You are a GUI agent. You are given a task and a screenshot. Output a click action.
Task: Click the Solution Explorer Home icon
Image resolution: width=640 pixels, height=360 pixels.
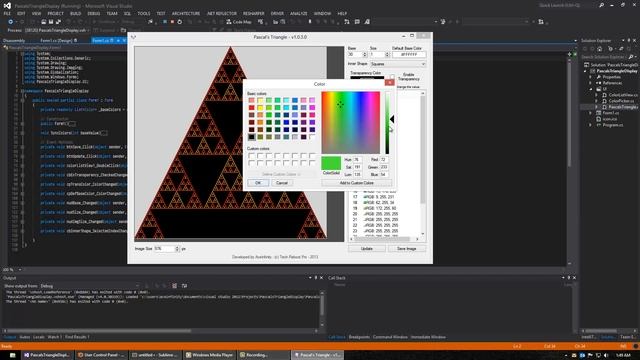[600, 49]
